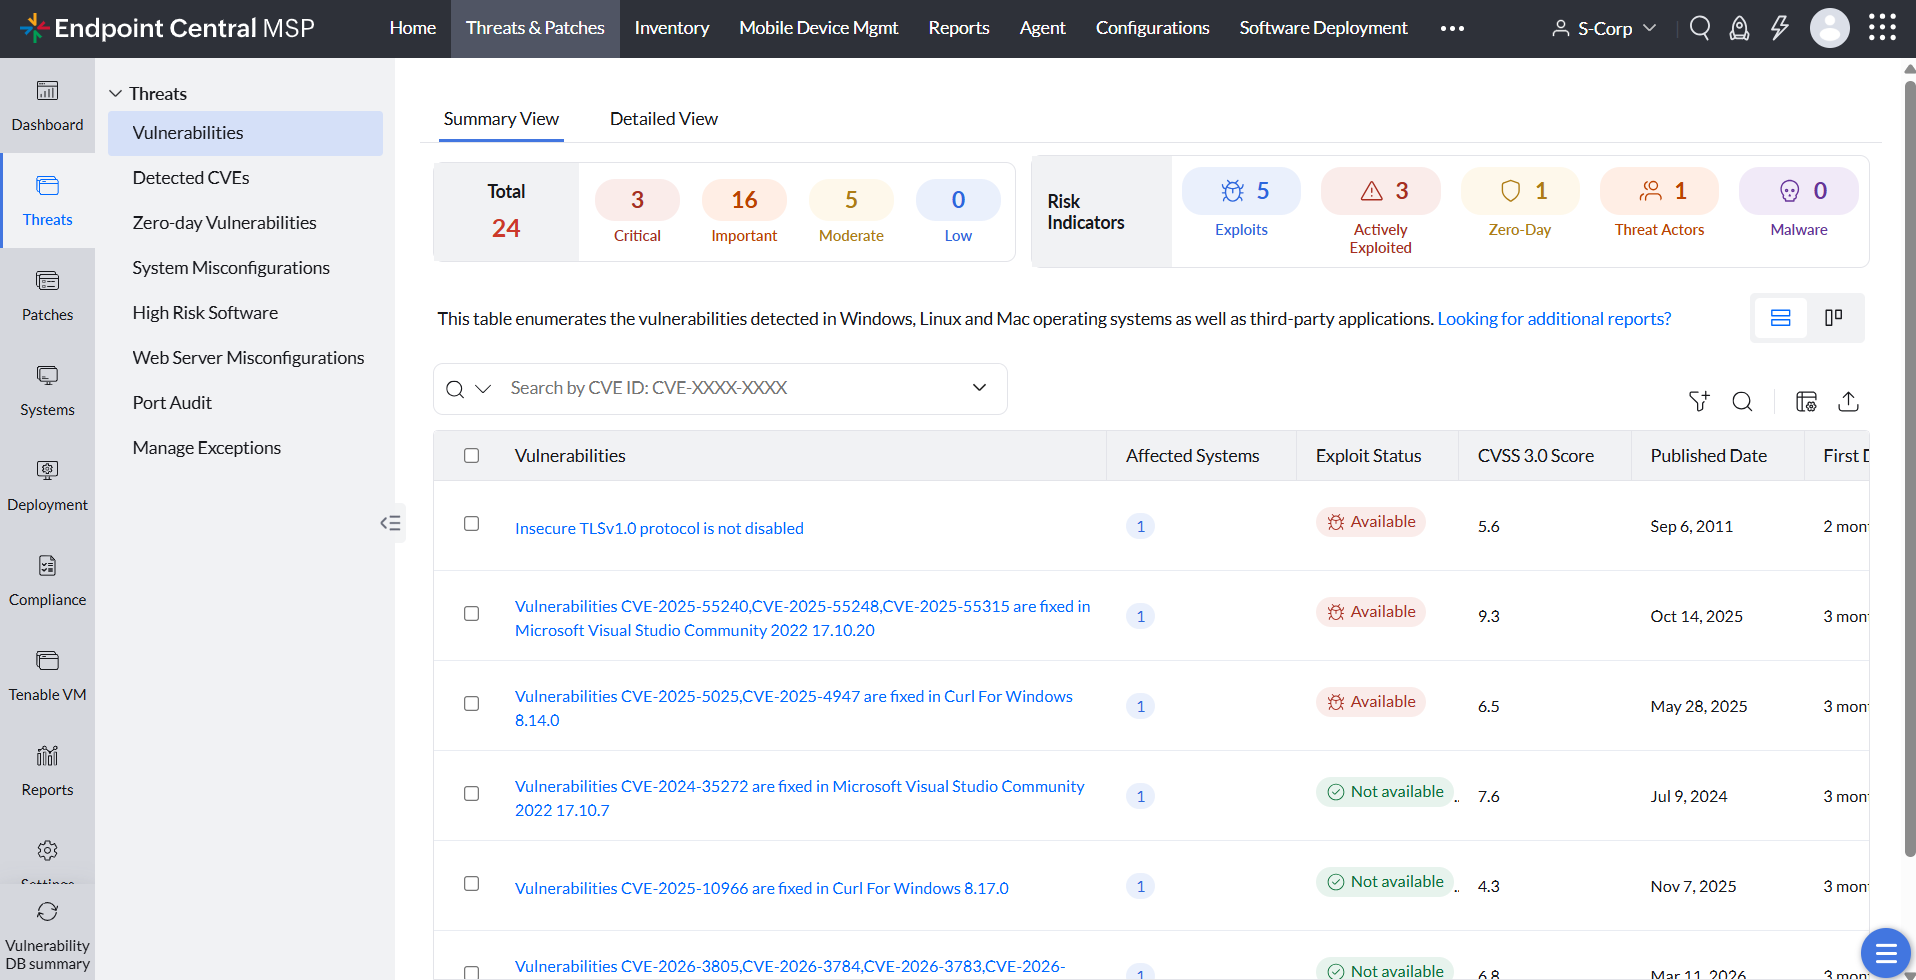Open the search criteria type dropdown arrow
The height and width of the screenshot is (980, 1916).
point(483,389)
